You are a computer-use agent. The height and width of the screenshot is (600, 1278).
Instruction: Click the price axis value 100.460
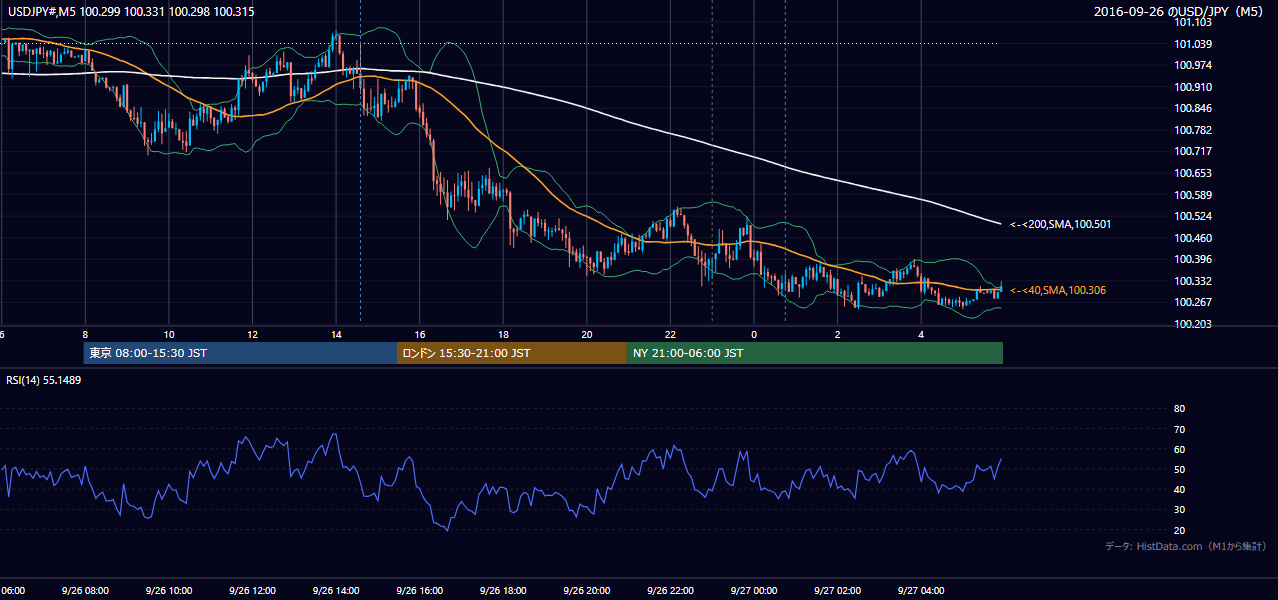pyautogui.click(x=1192, y=238)
